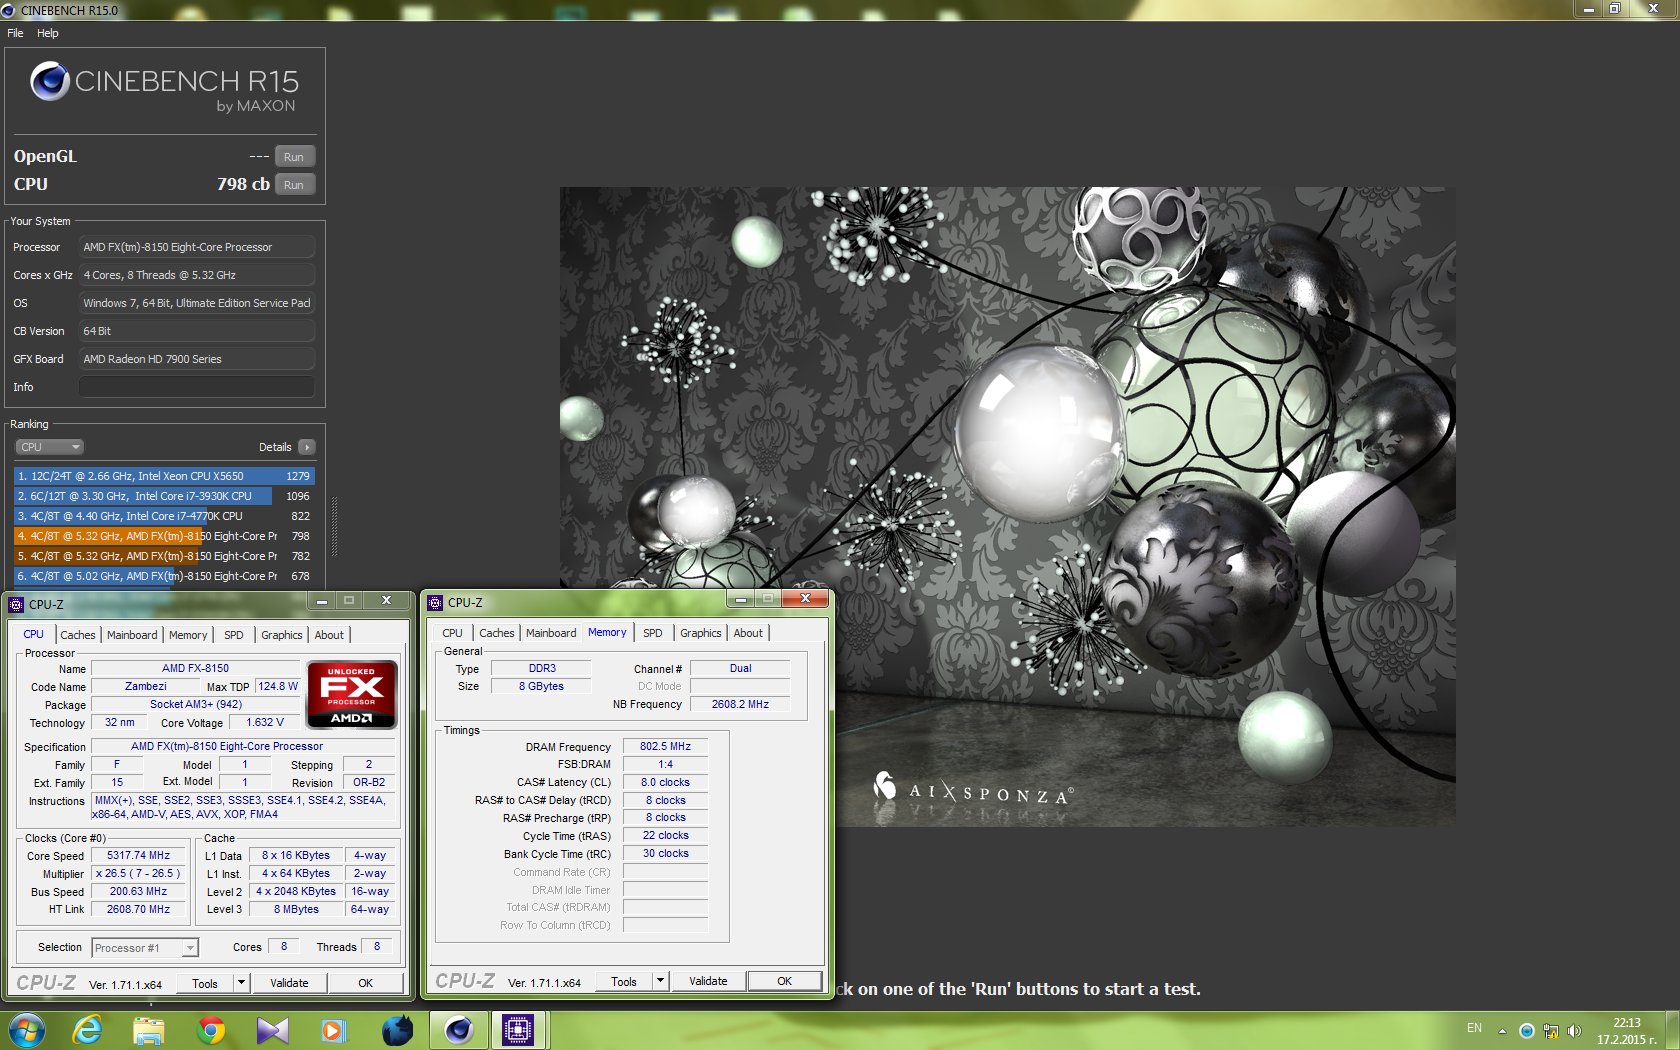The width and height of the screenshot is (1680, 1050).
Task: Open the Windows Start menu orb
Action: click(27, 1030)
